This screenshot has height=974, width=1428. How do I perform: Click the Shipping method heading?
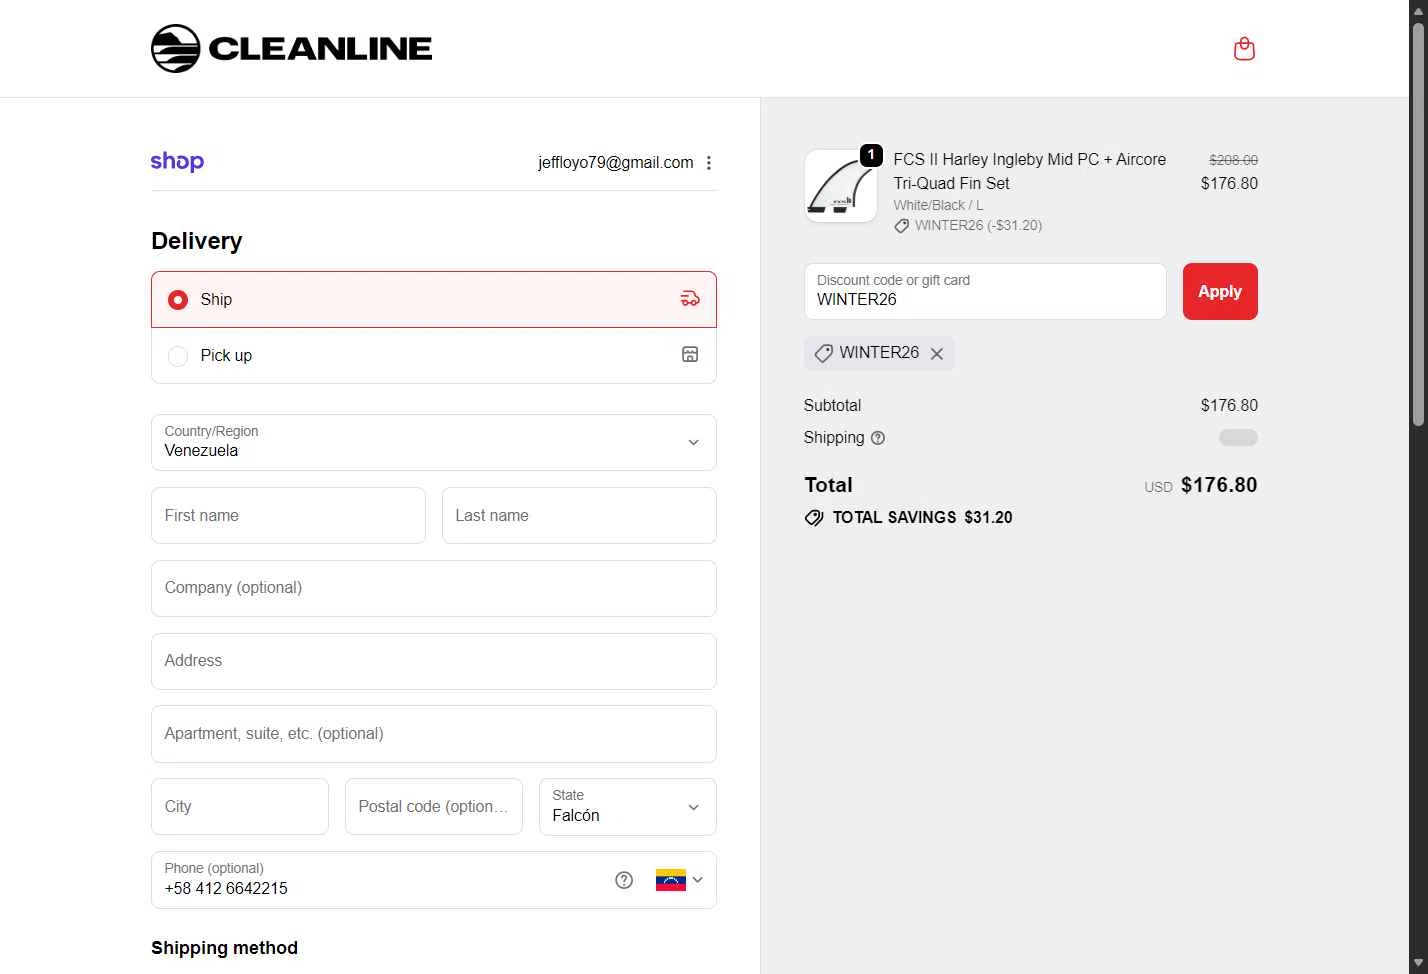224,948
